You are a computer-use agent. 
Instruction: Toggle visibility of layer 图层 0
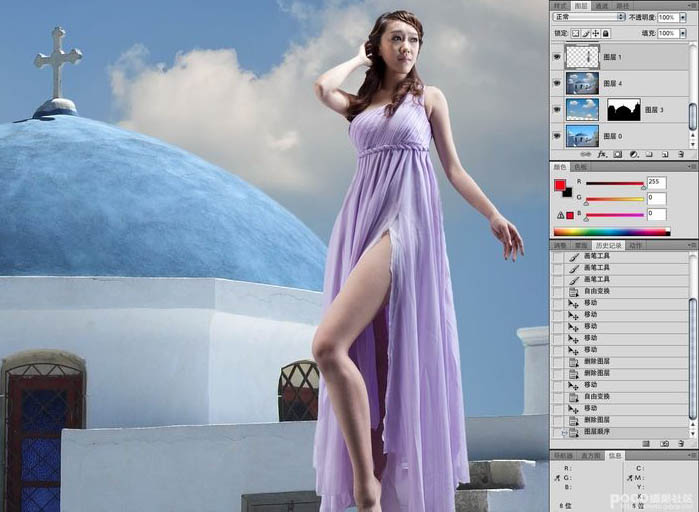556,136
